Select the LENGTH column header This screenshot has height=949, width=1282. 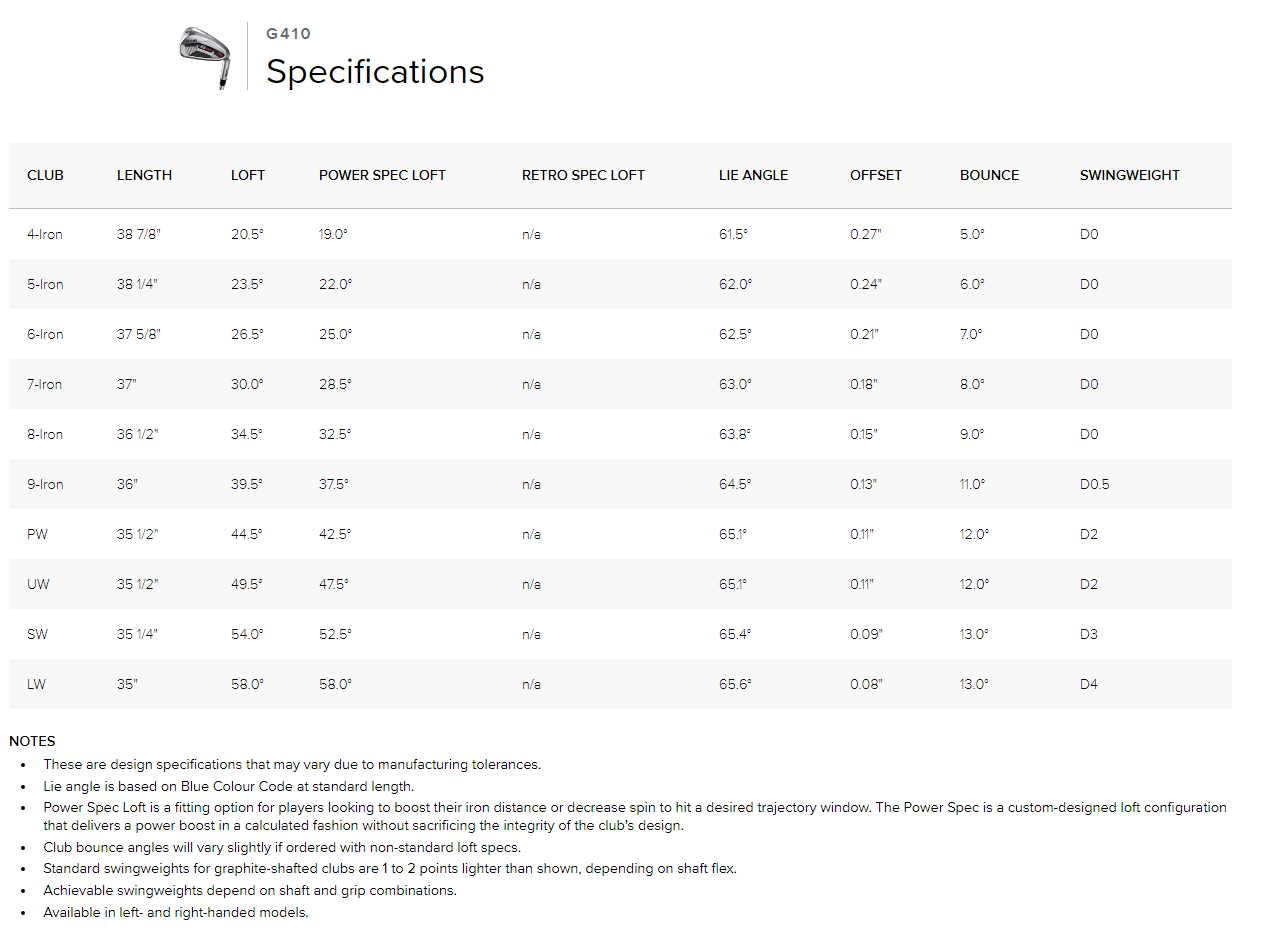(144, 175)
